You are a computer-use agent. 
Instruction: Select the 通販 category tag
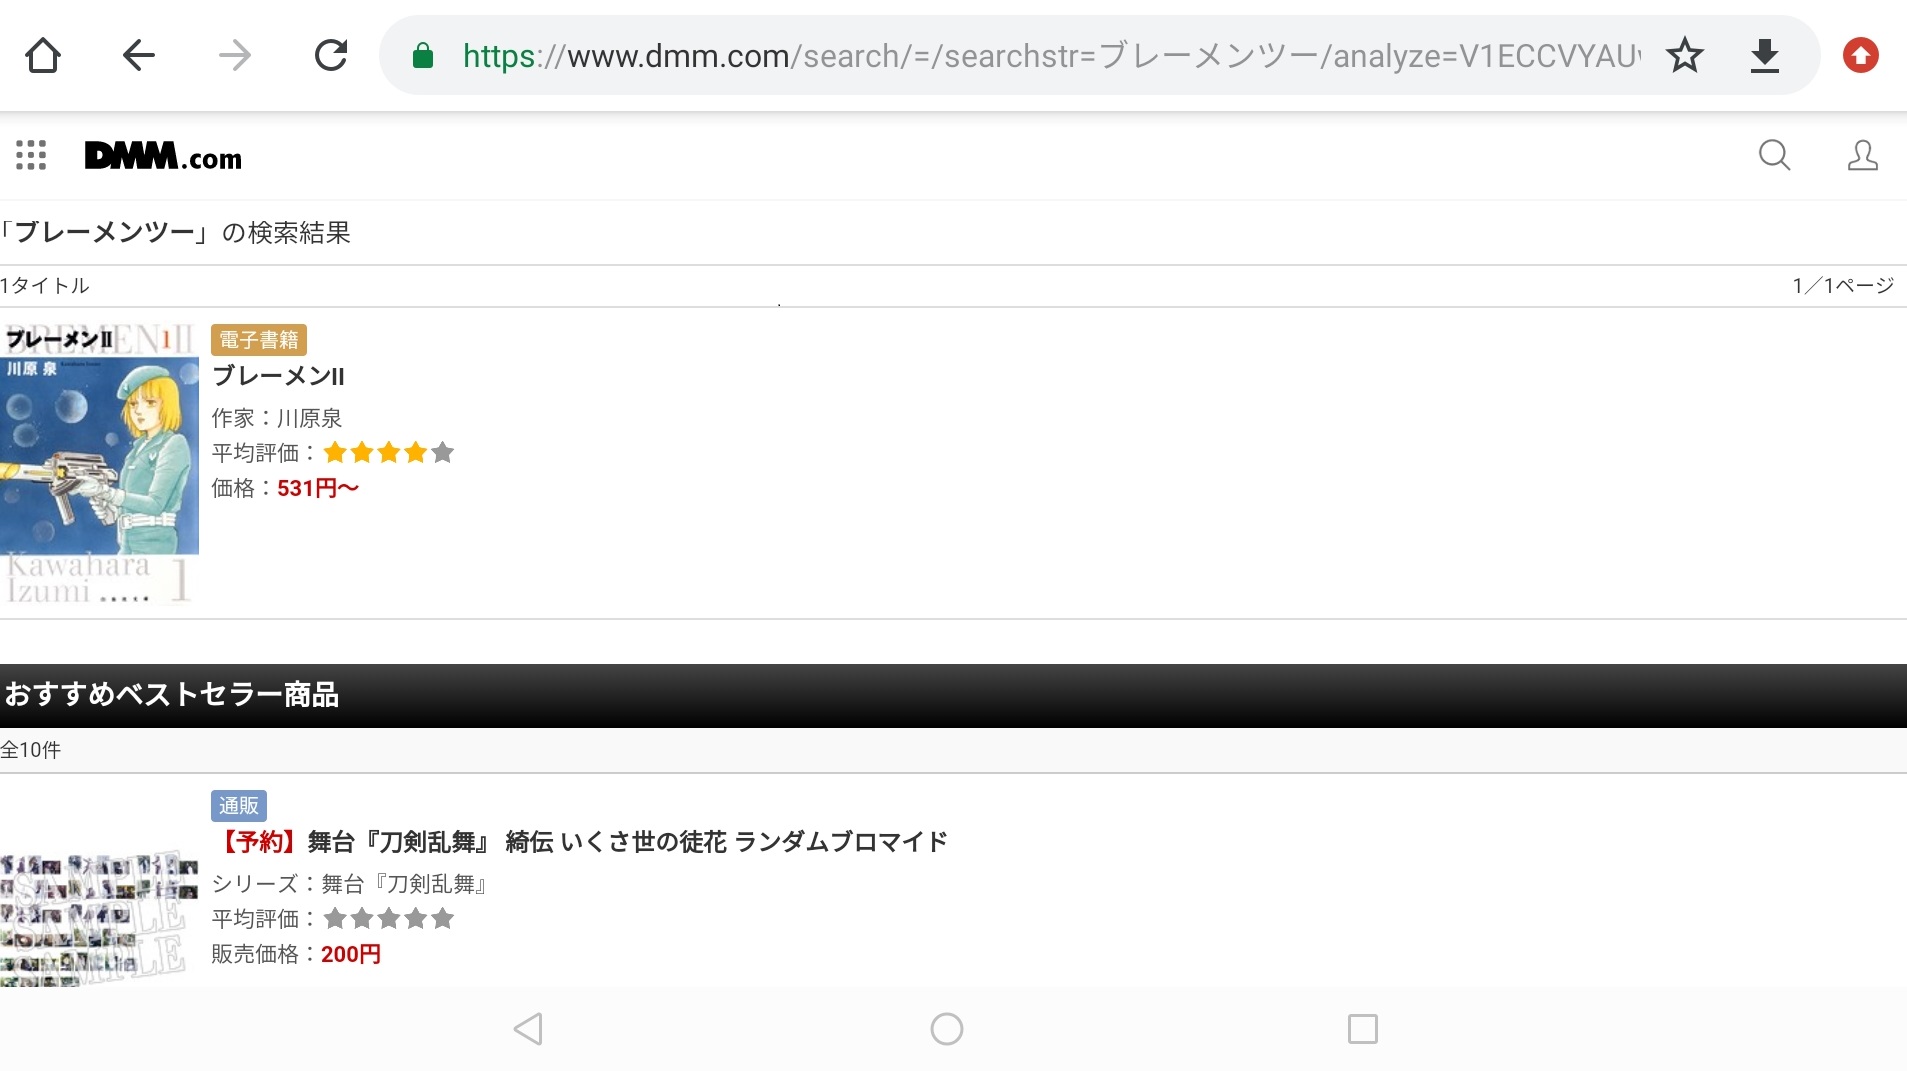[238, 806]
